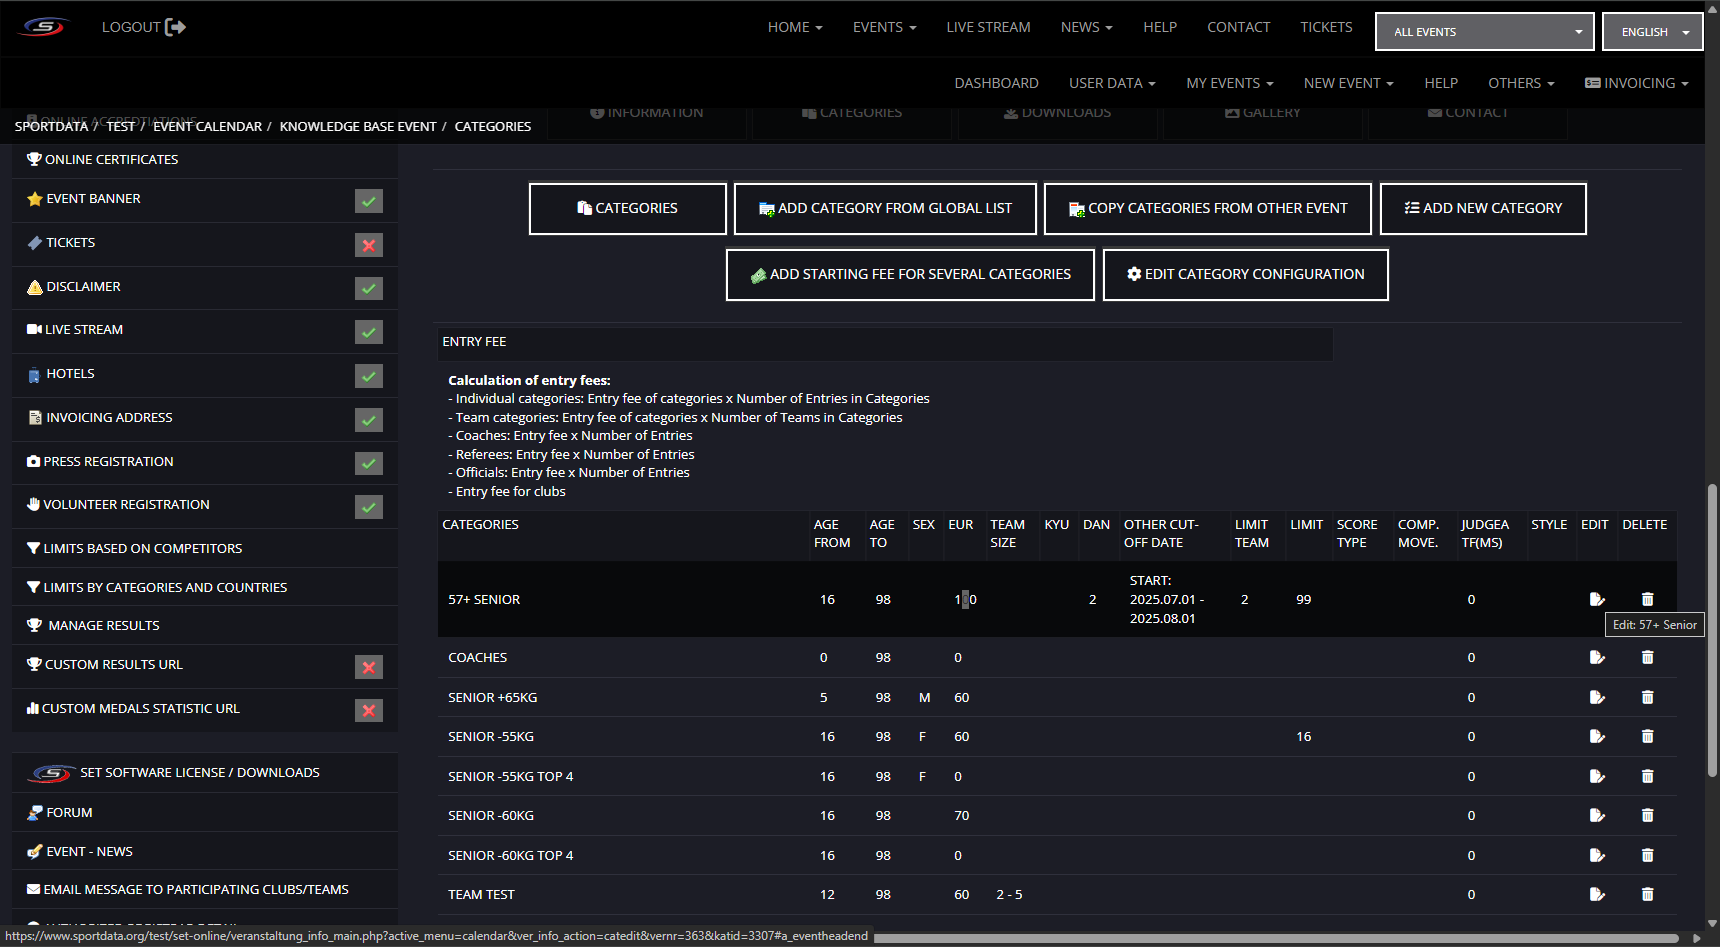Delete the Coaches category row

coord(1647,657)
